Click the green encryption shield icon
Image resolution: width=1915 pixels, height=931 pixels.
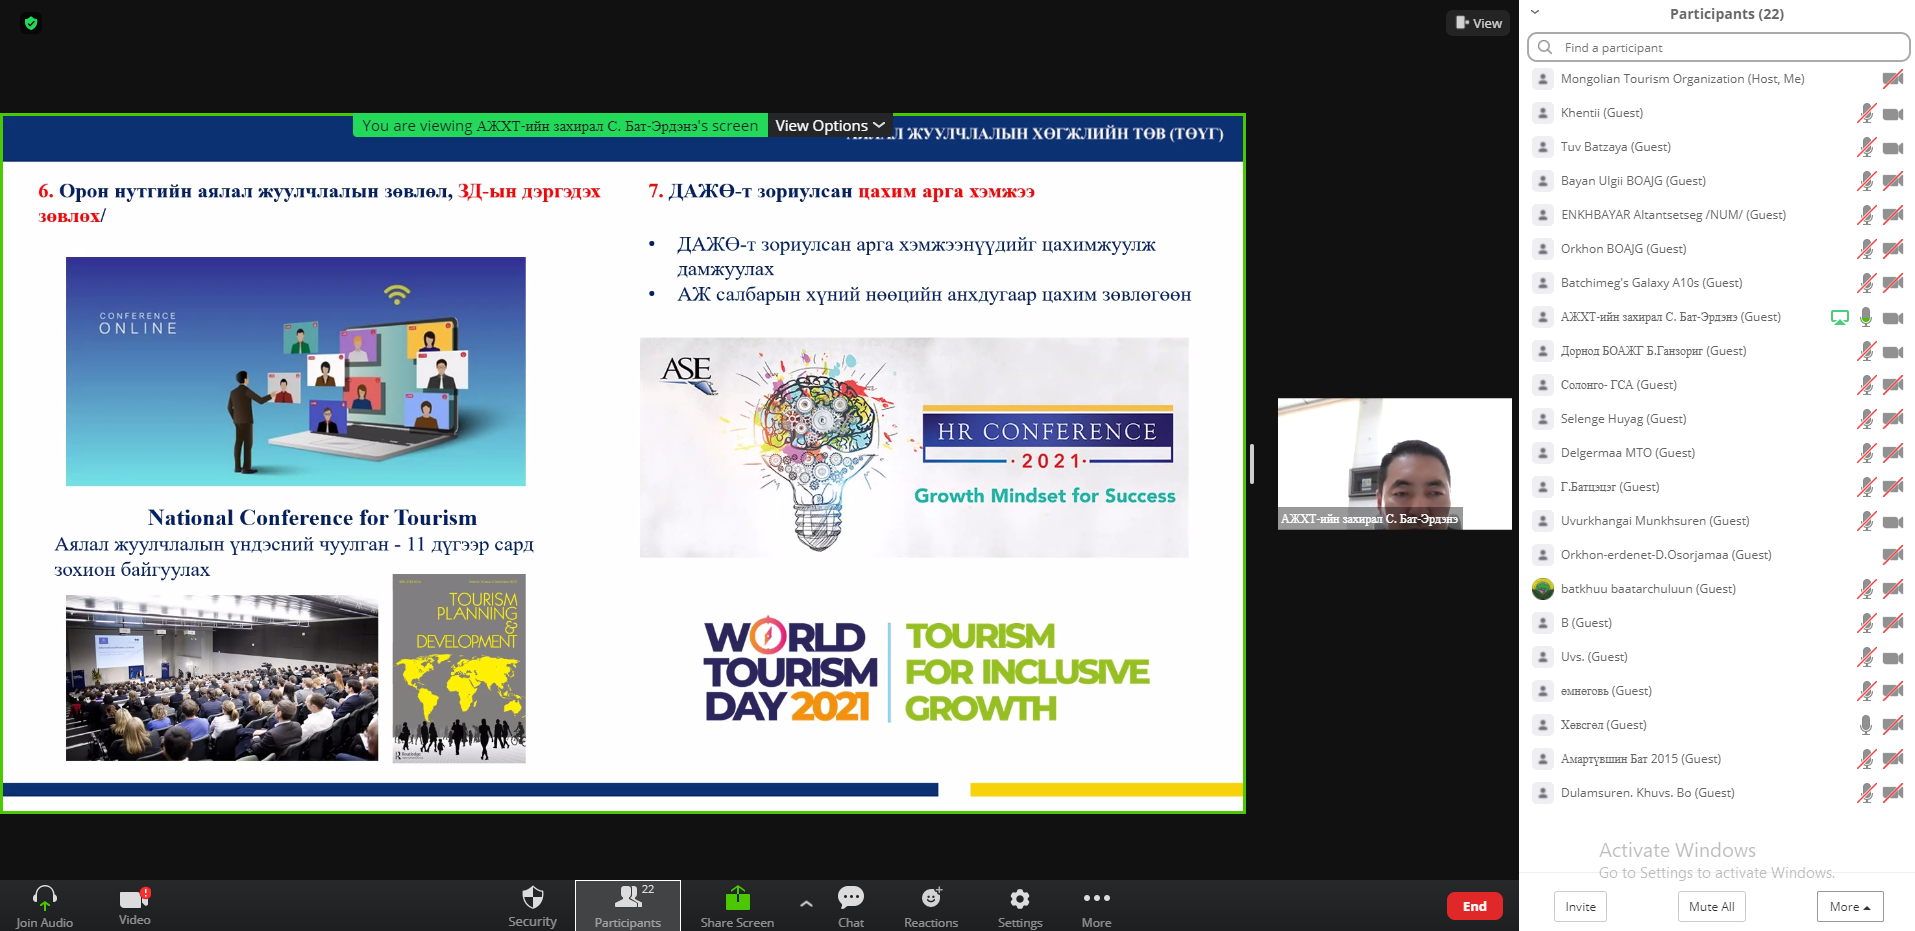point(31,23)
